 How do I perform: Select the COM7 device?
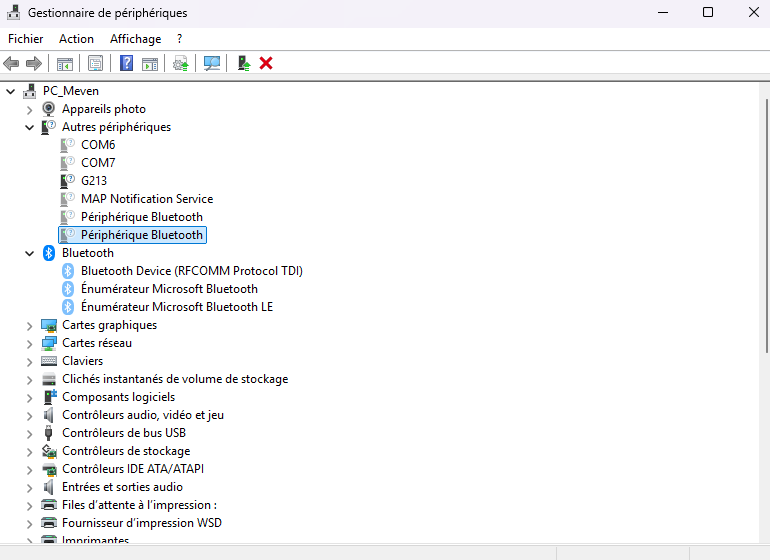[x=98, y=163]
